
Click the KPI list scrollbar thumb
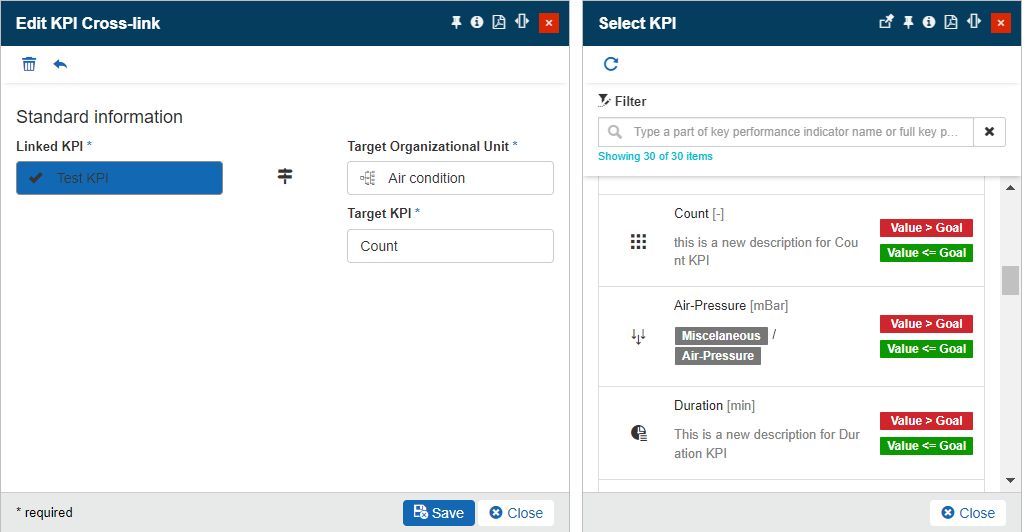coord(1010,280)
